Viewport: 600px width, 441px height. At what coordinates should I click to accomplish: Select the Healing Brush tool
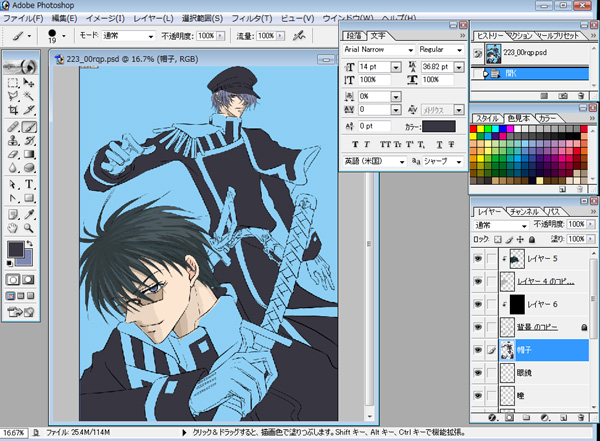(x=13, y=127)
